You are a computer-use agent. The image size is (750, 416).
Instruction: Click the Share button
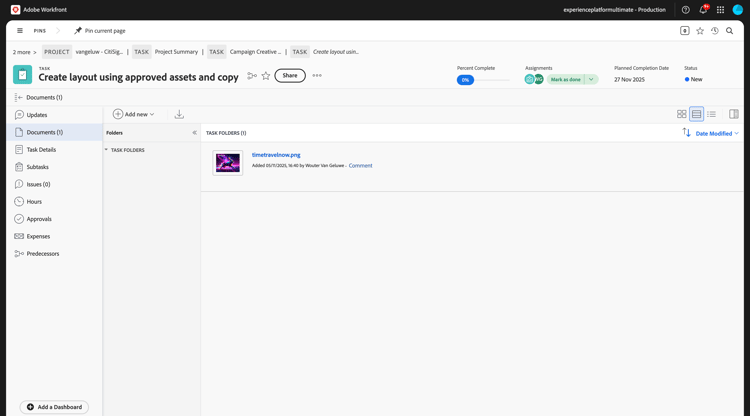[290, 76]
